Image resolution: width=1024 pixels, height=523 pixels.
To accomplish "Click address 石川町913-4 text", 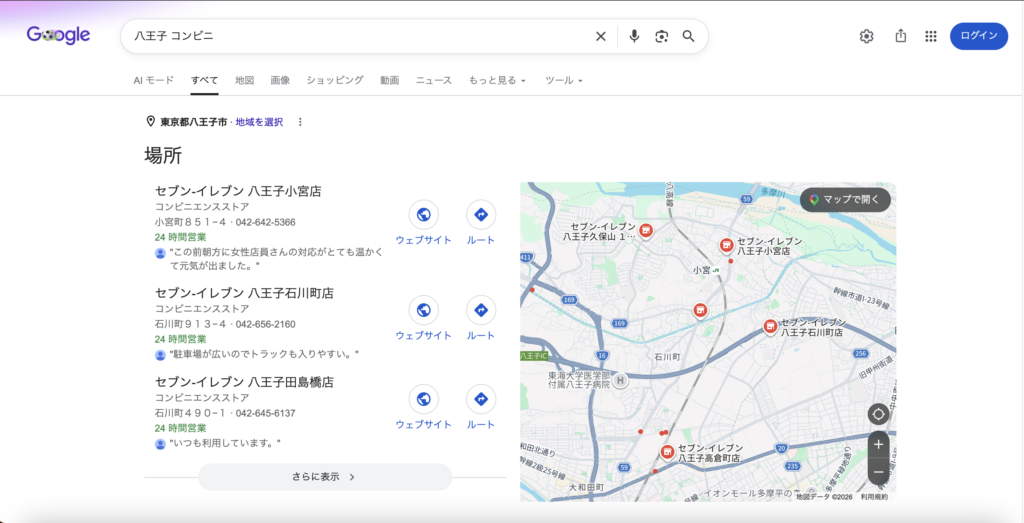I will (x=191, y=324).
